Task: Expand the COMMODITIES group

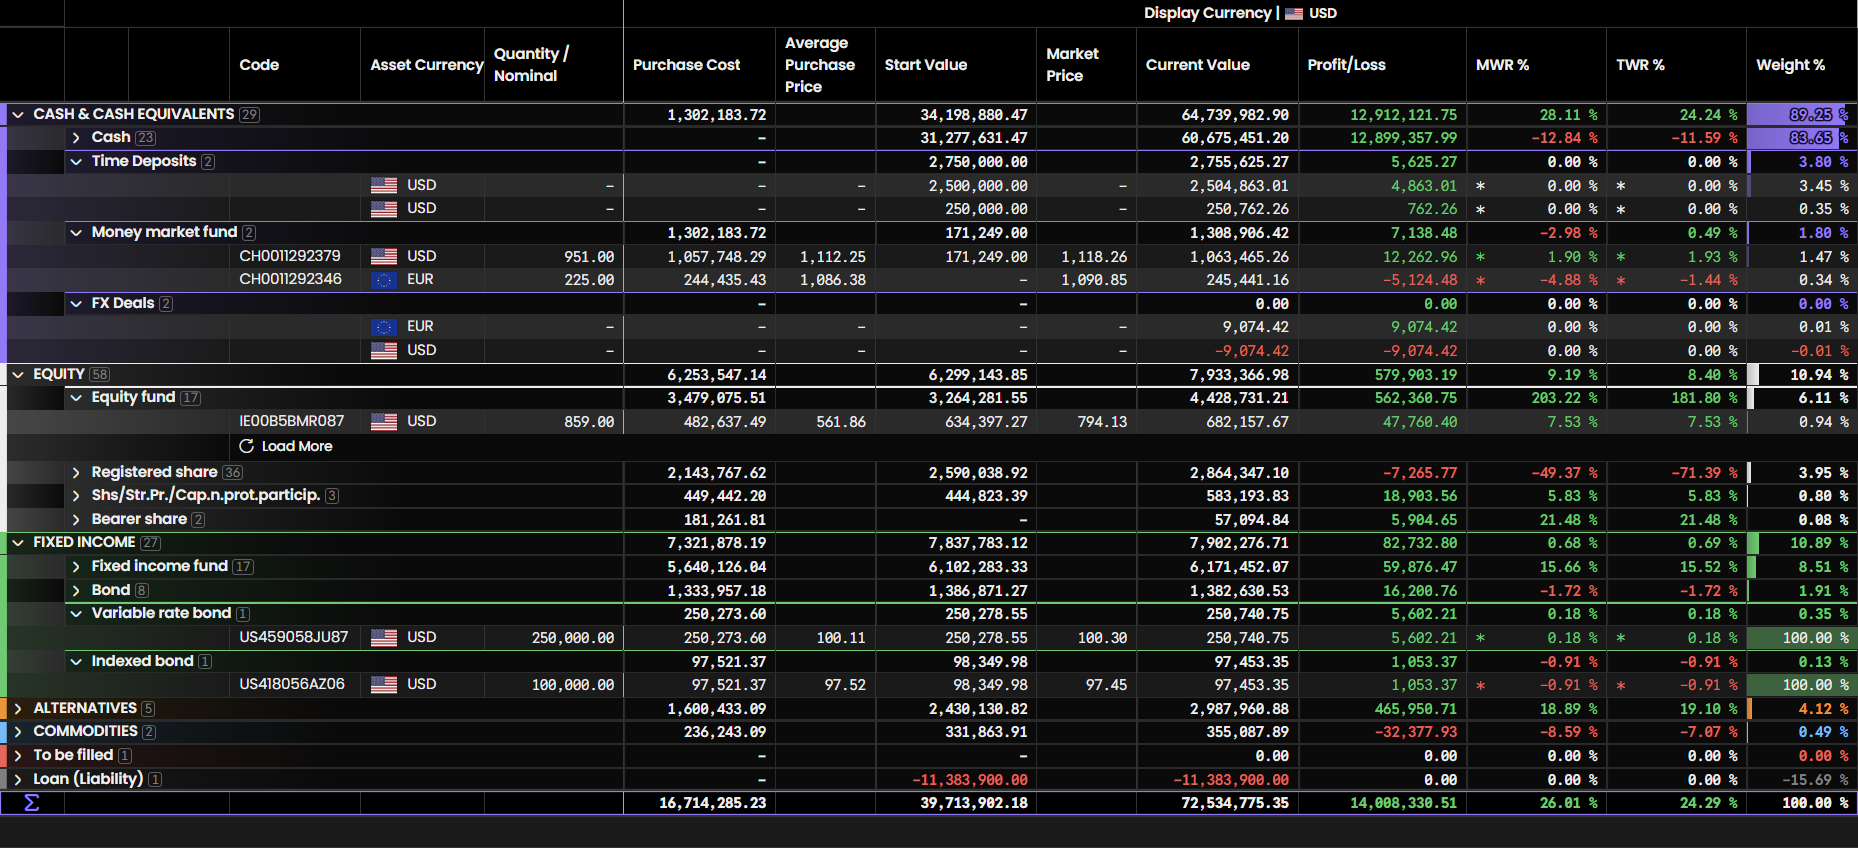Action: (x=18, y=732)
